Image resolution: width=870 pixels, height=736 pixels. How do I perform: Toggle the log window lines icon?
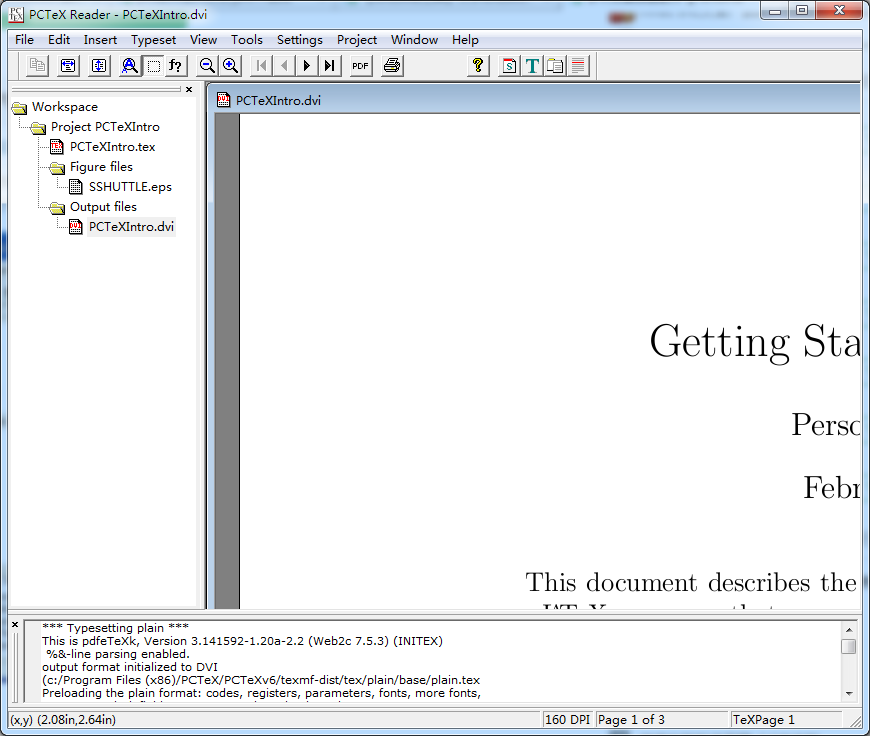point(578,65)
